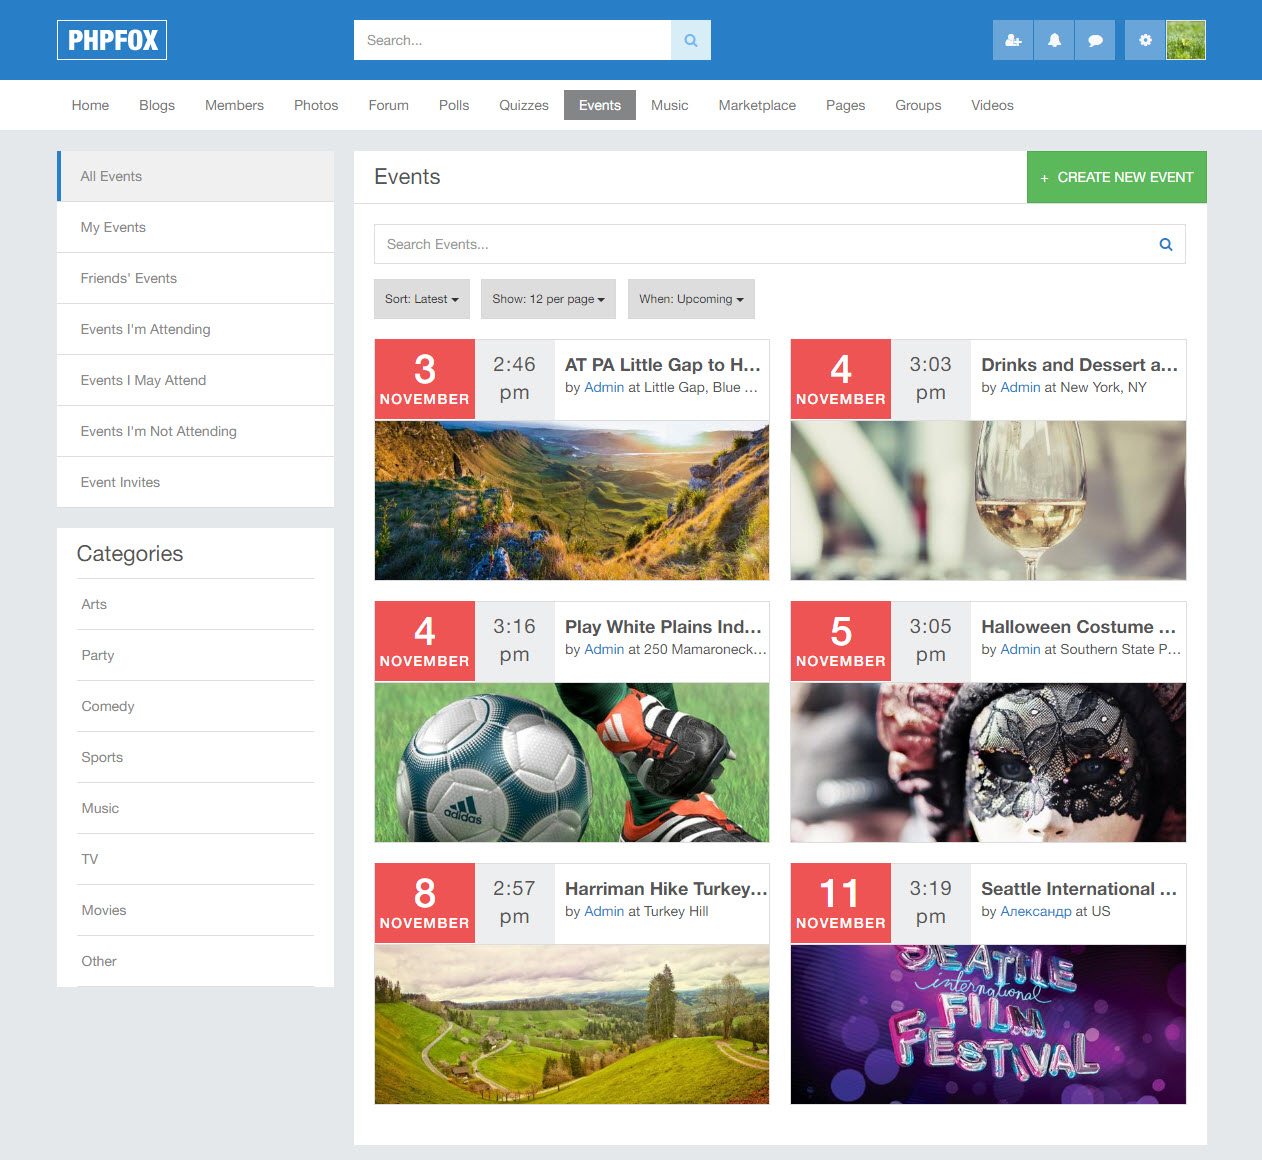This screenshot has width=1262, height=1160.
Task: Click the user profile avatar
Action: point(1186,40)
